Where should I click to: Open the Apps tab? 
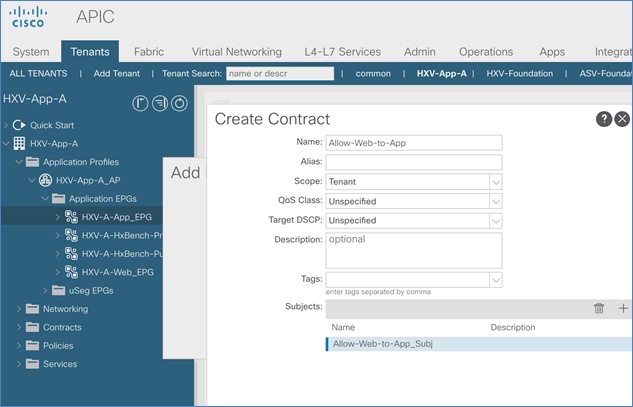552,52
